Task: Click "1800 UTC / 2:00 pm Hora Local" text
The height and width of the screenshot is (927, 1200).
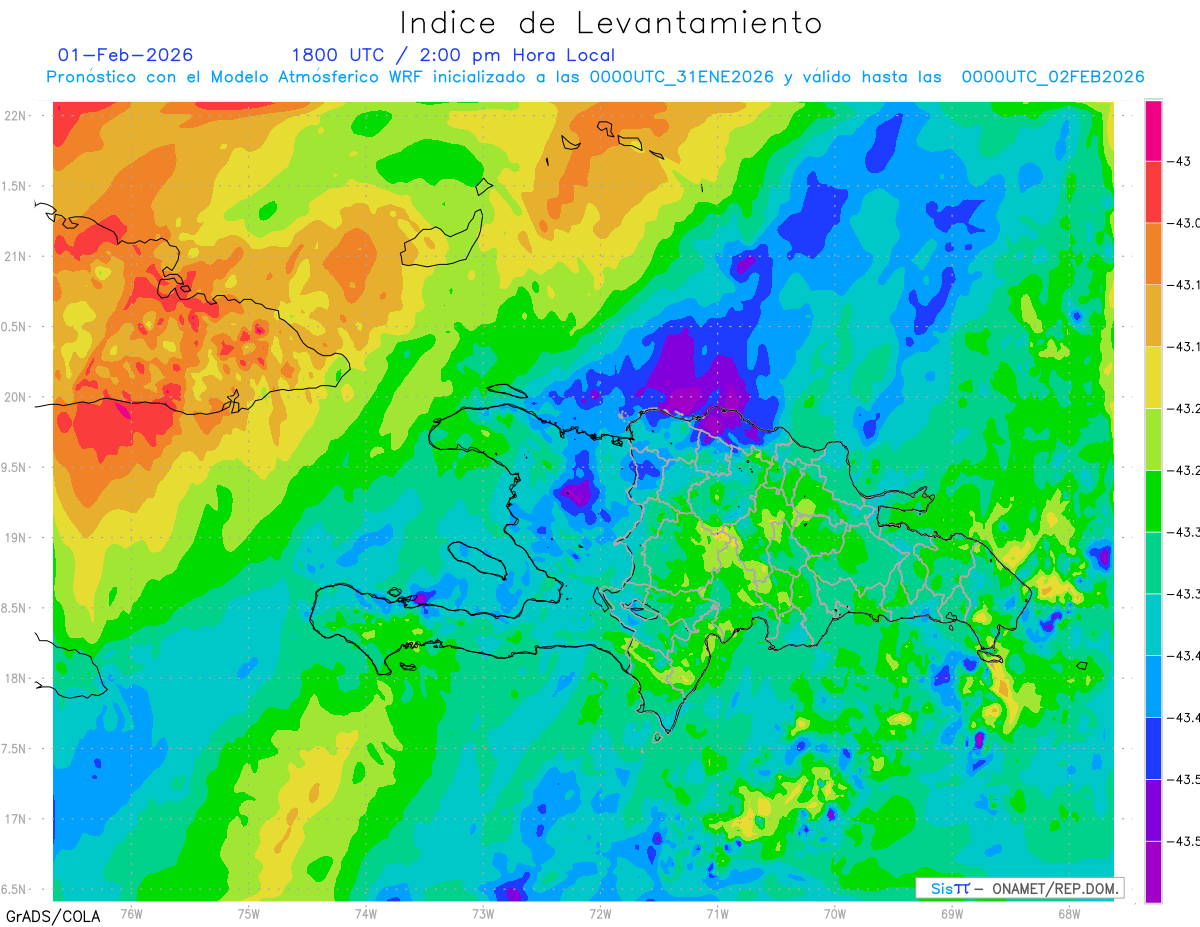Action: click(x=453, y=56)
